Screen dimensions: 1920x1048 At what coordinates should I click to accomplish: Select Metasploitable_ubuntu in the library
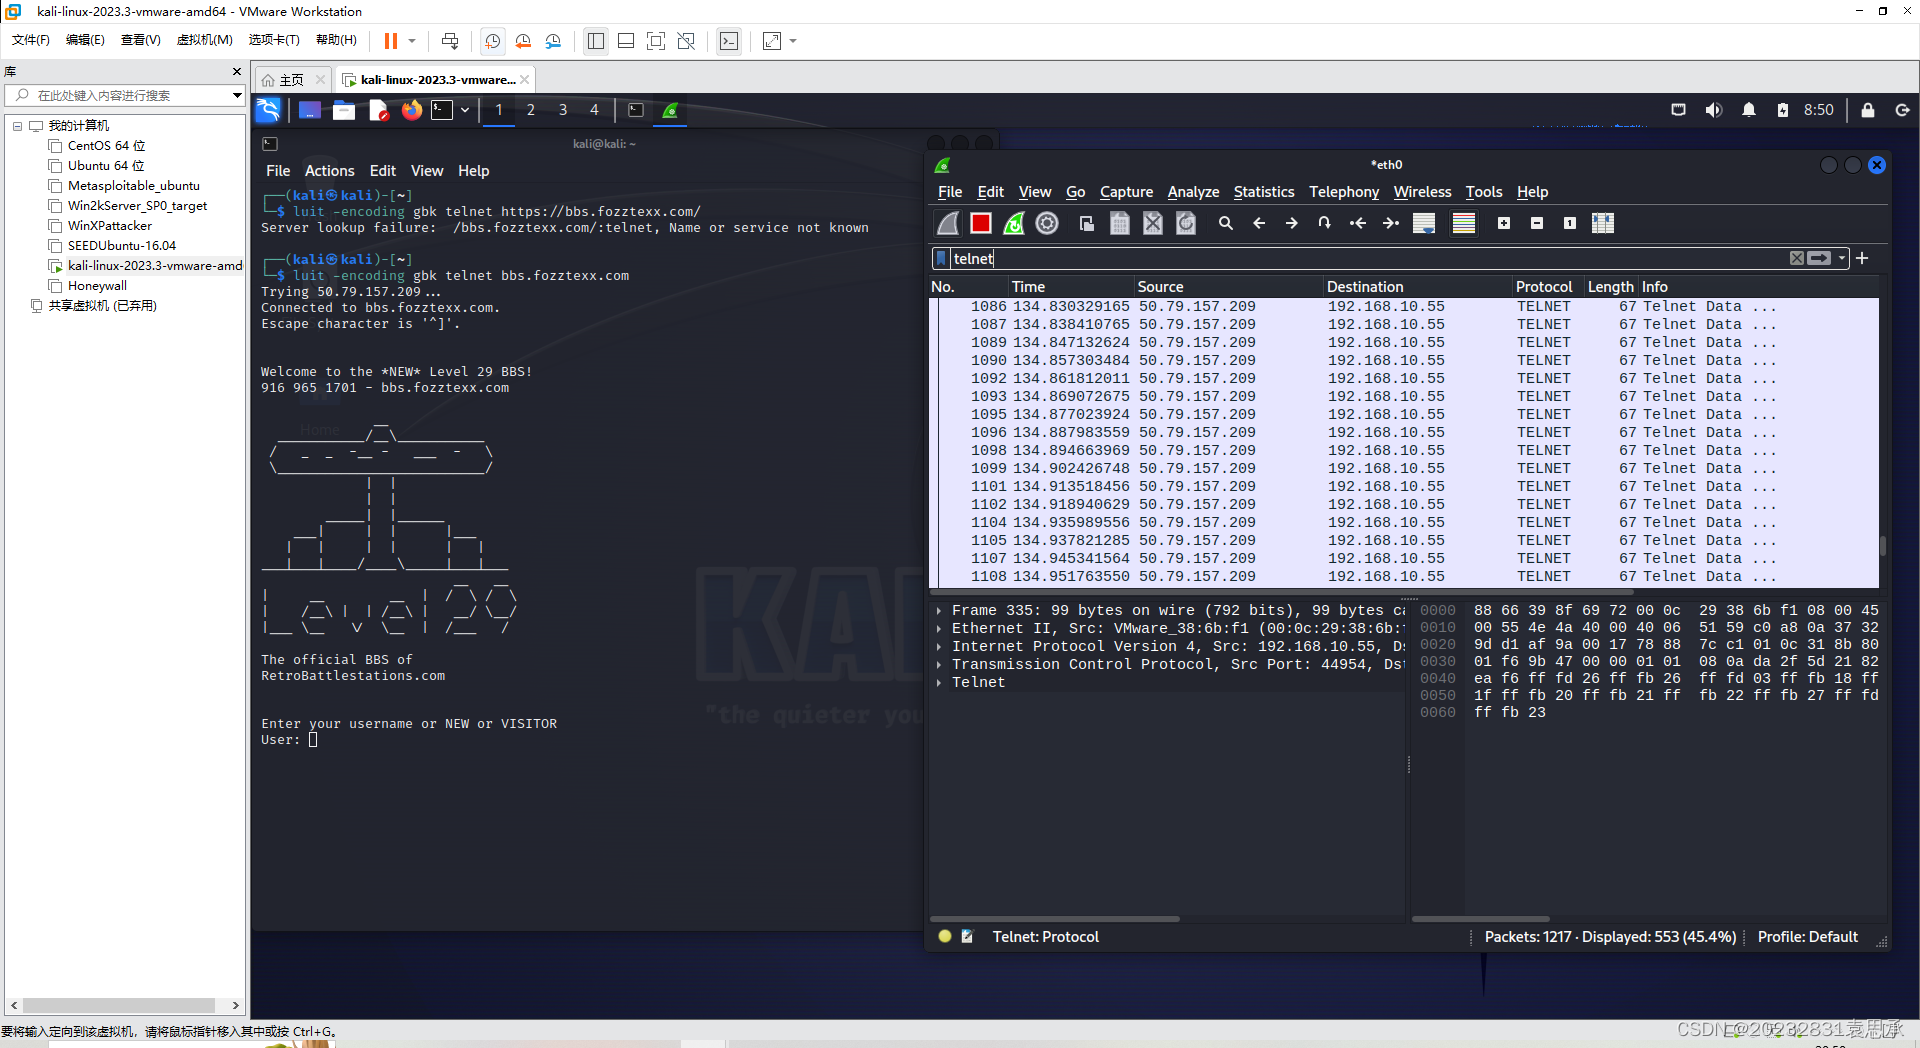134,186
